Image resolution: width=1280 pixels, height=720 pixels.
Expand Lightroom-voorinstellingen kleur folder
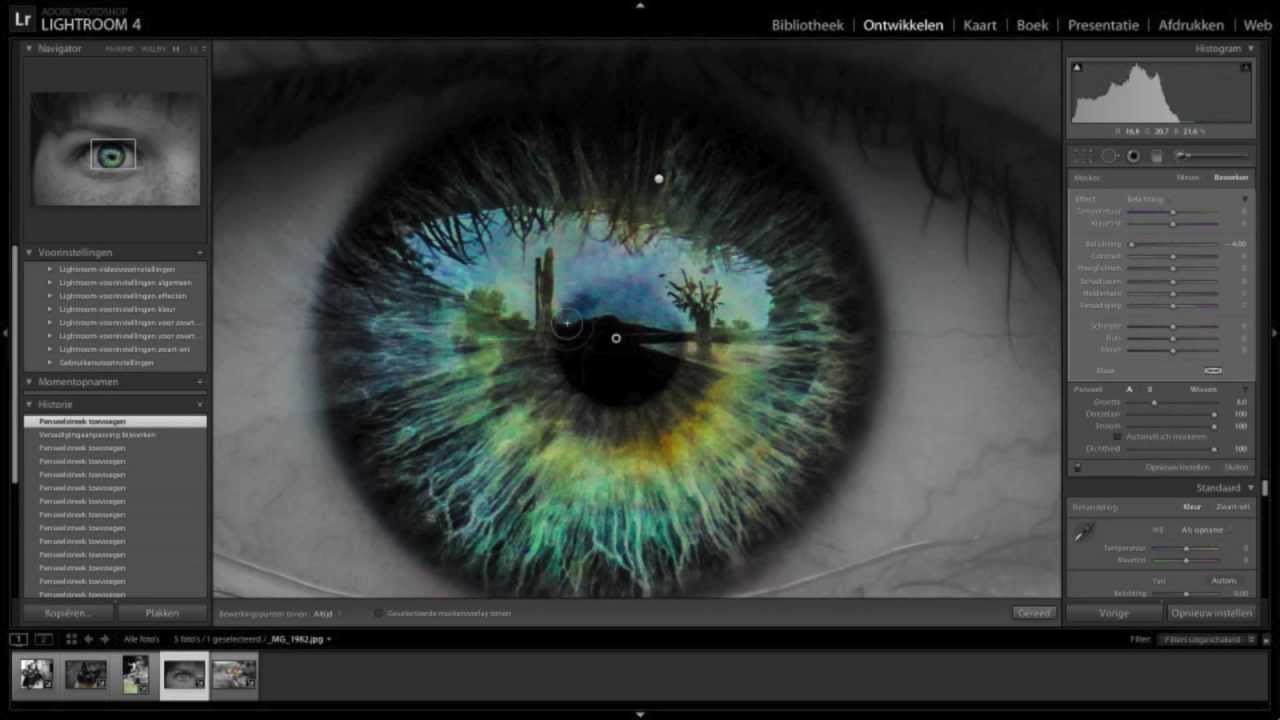50,309
